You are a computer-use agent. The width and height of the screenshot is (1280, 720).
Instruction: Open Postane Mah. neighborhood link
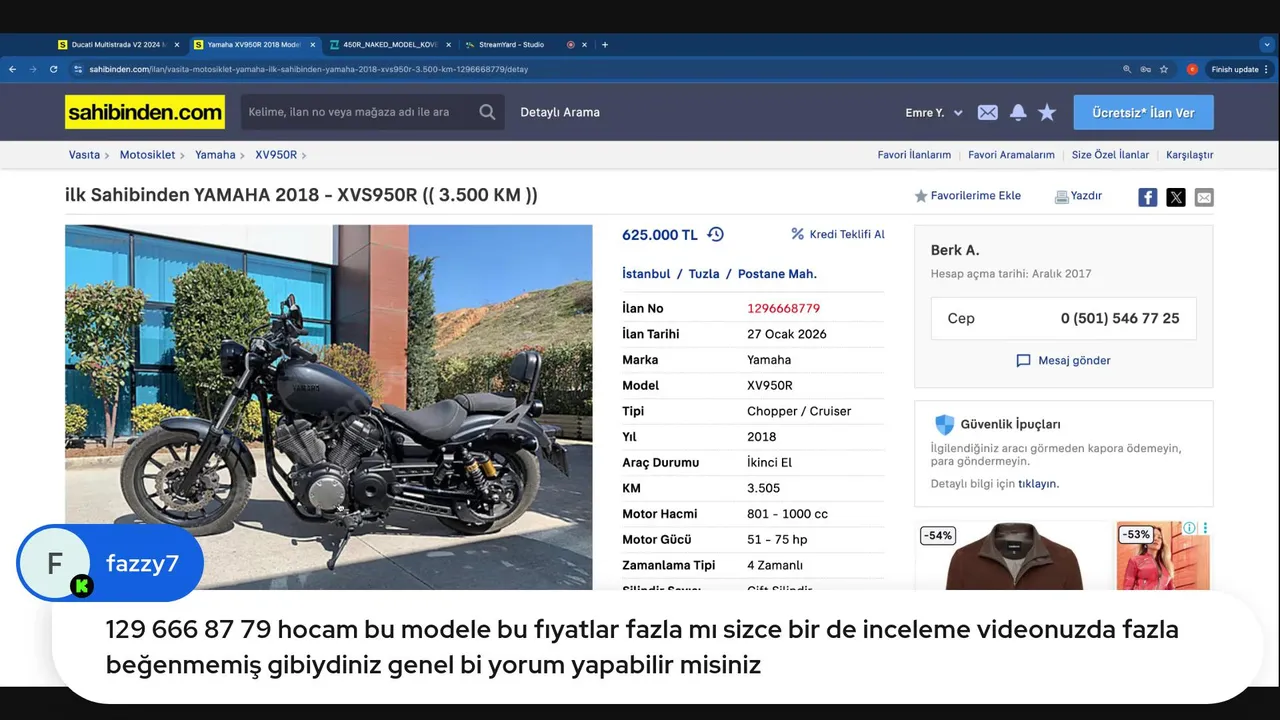tap(777, 274)
